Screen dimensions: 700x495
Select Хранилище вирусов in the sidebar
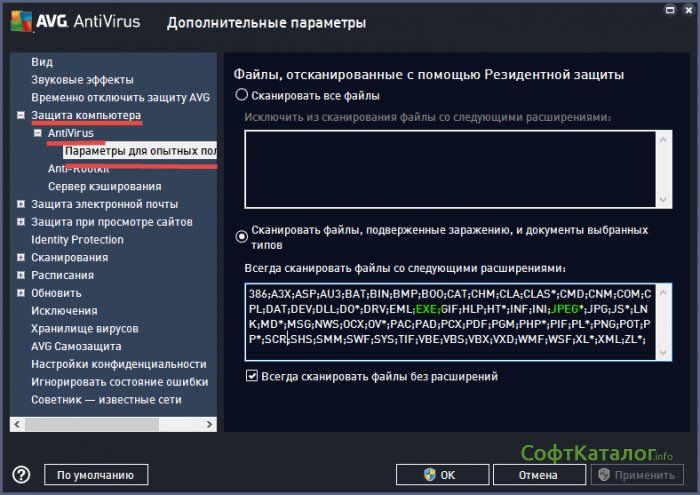84,328
